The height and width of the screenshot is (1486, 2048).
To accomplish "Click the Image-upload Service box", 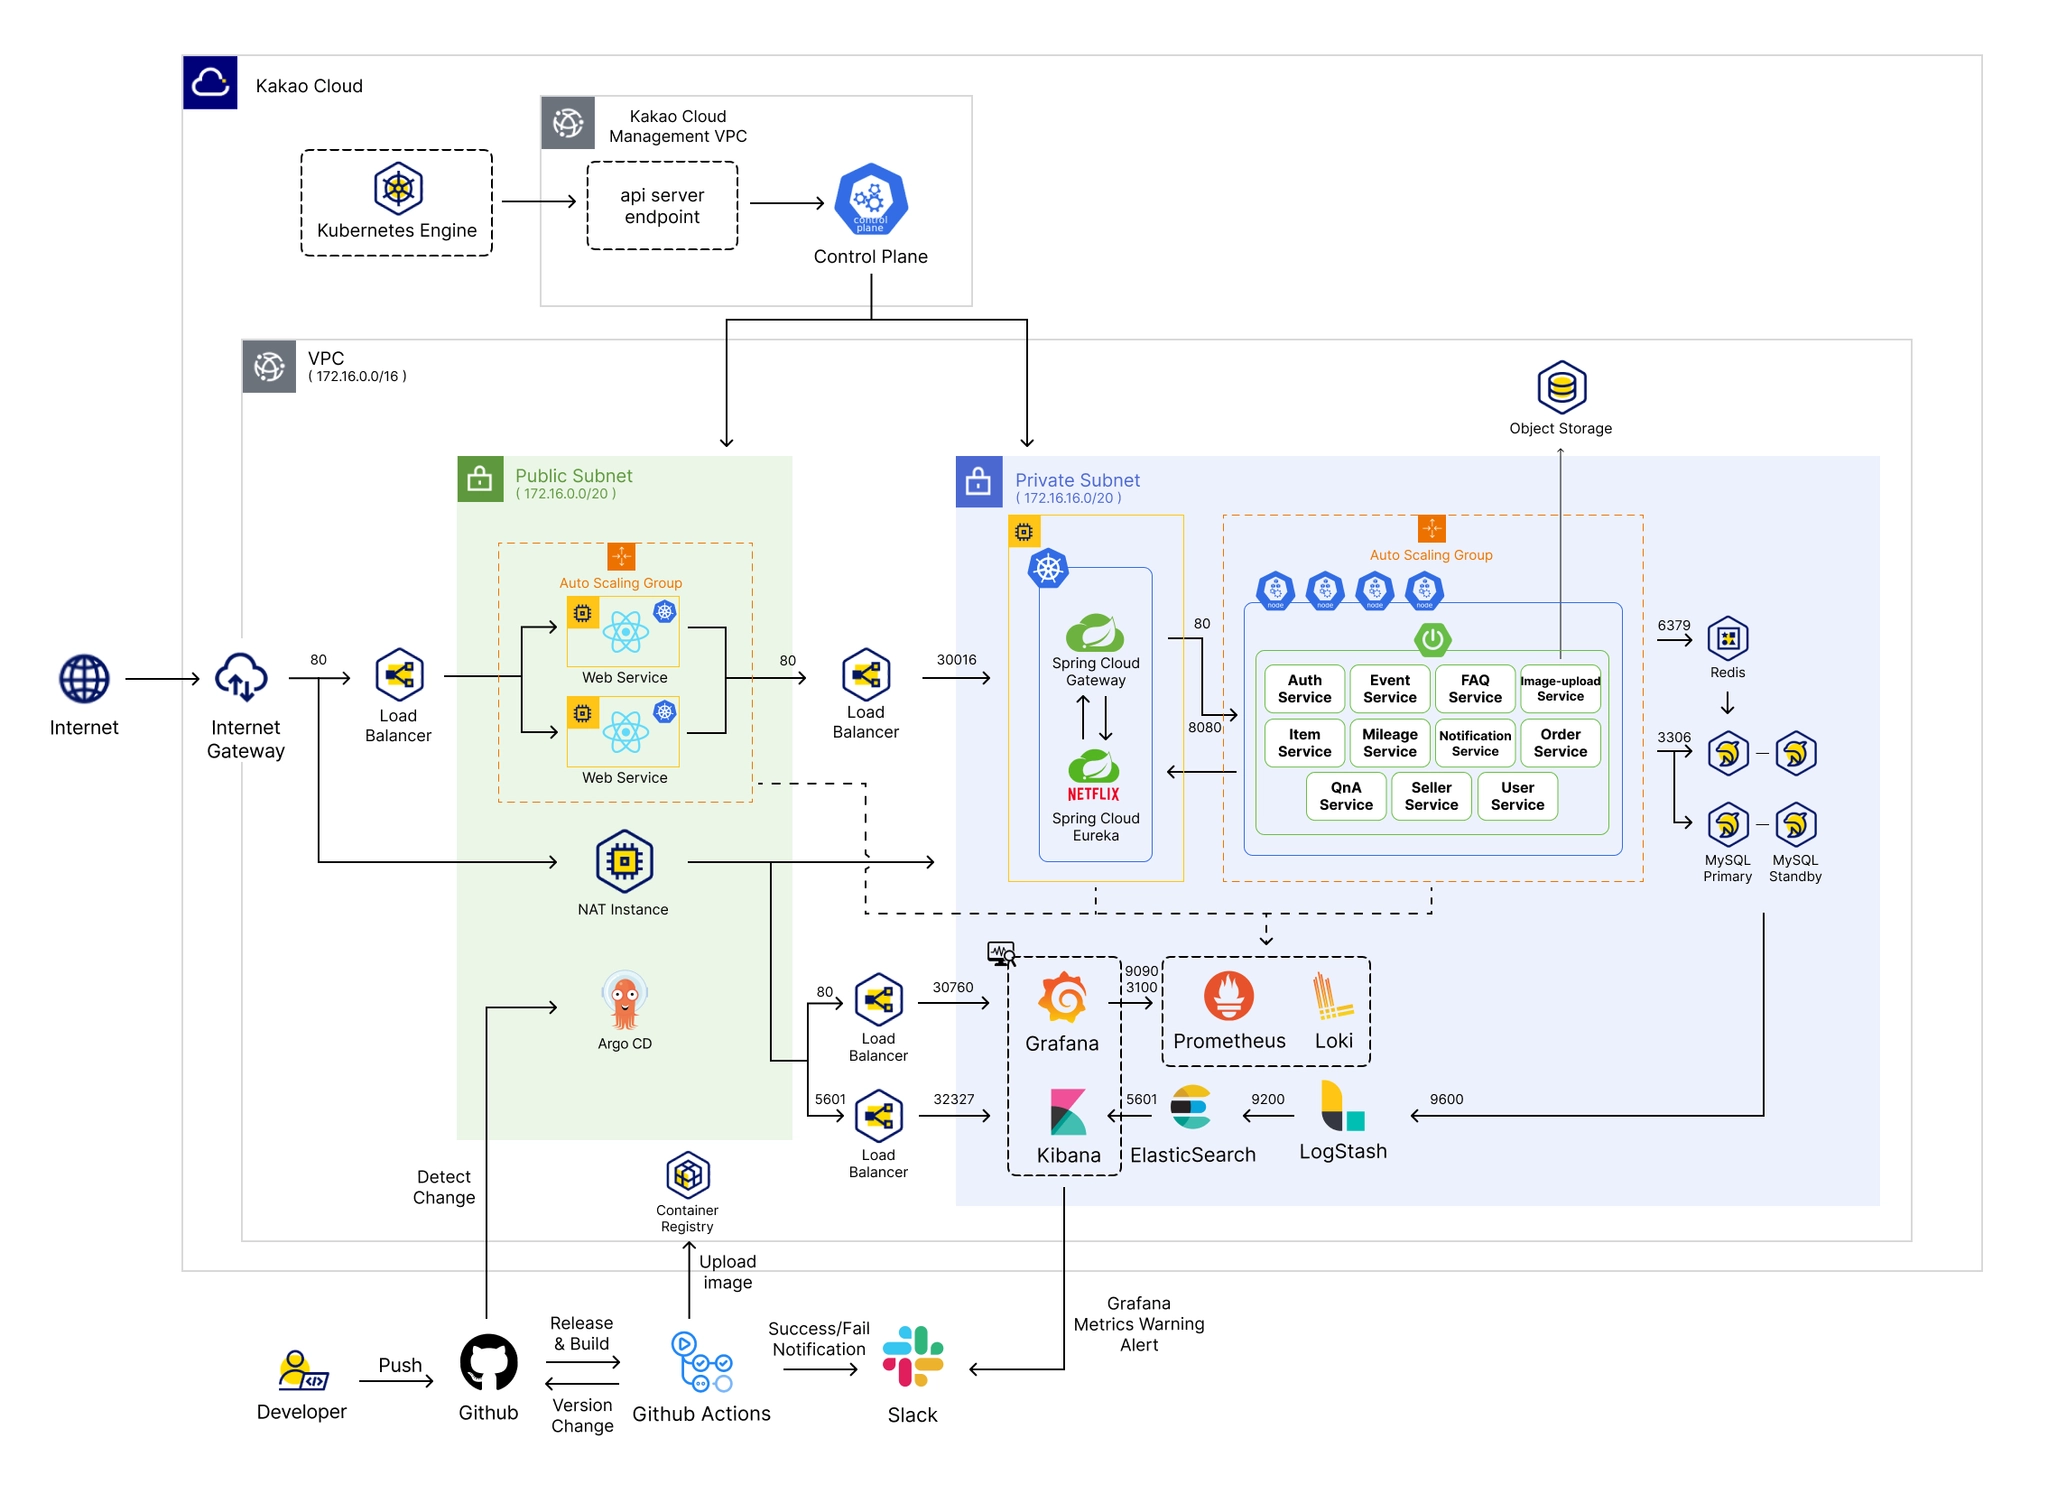I will coord(1560,689).
